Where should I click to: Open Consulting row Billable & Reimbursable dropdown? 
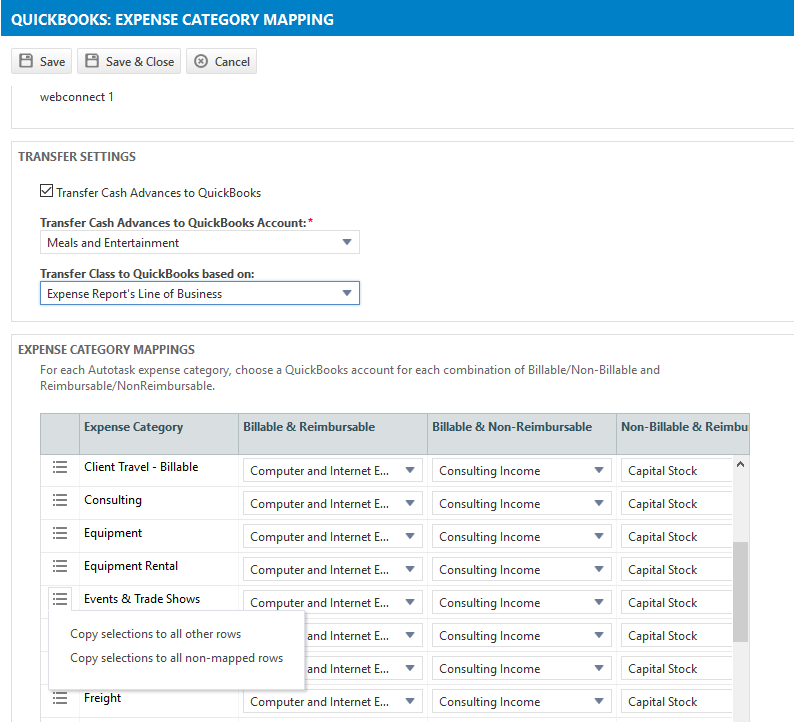click(333, 504)
